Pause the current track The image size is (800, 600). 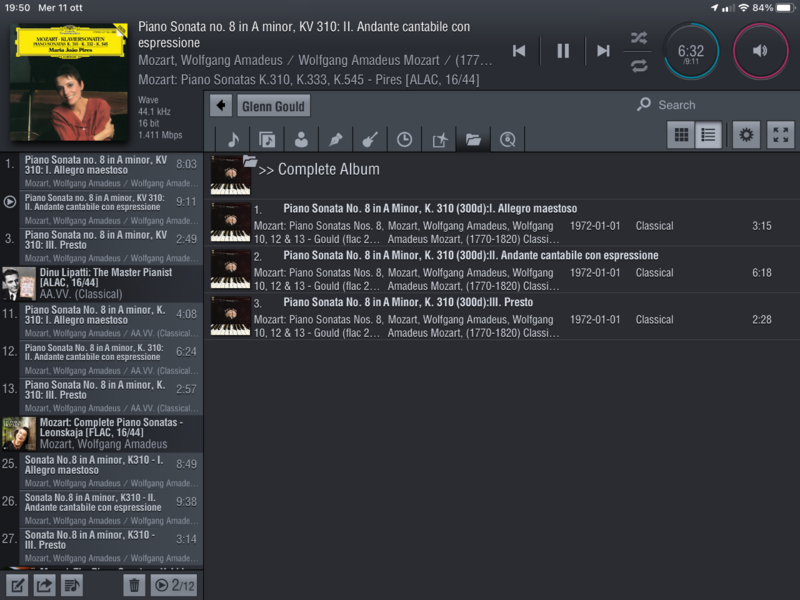tap(563, 51)
